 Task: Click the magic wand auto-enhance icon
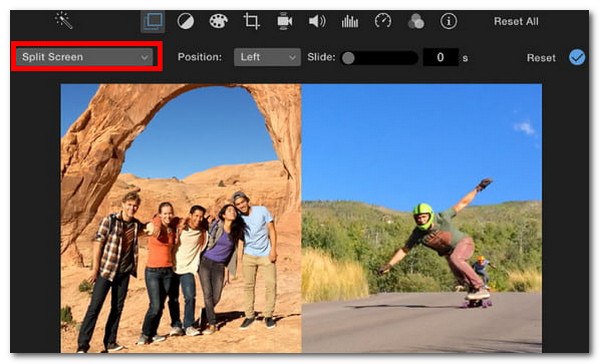64,20
